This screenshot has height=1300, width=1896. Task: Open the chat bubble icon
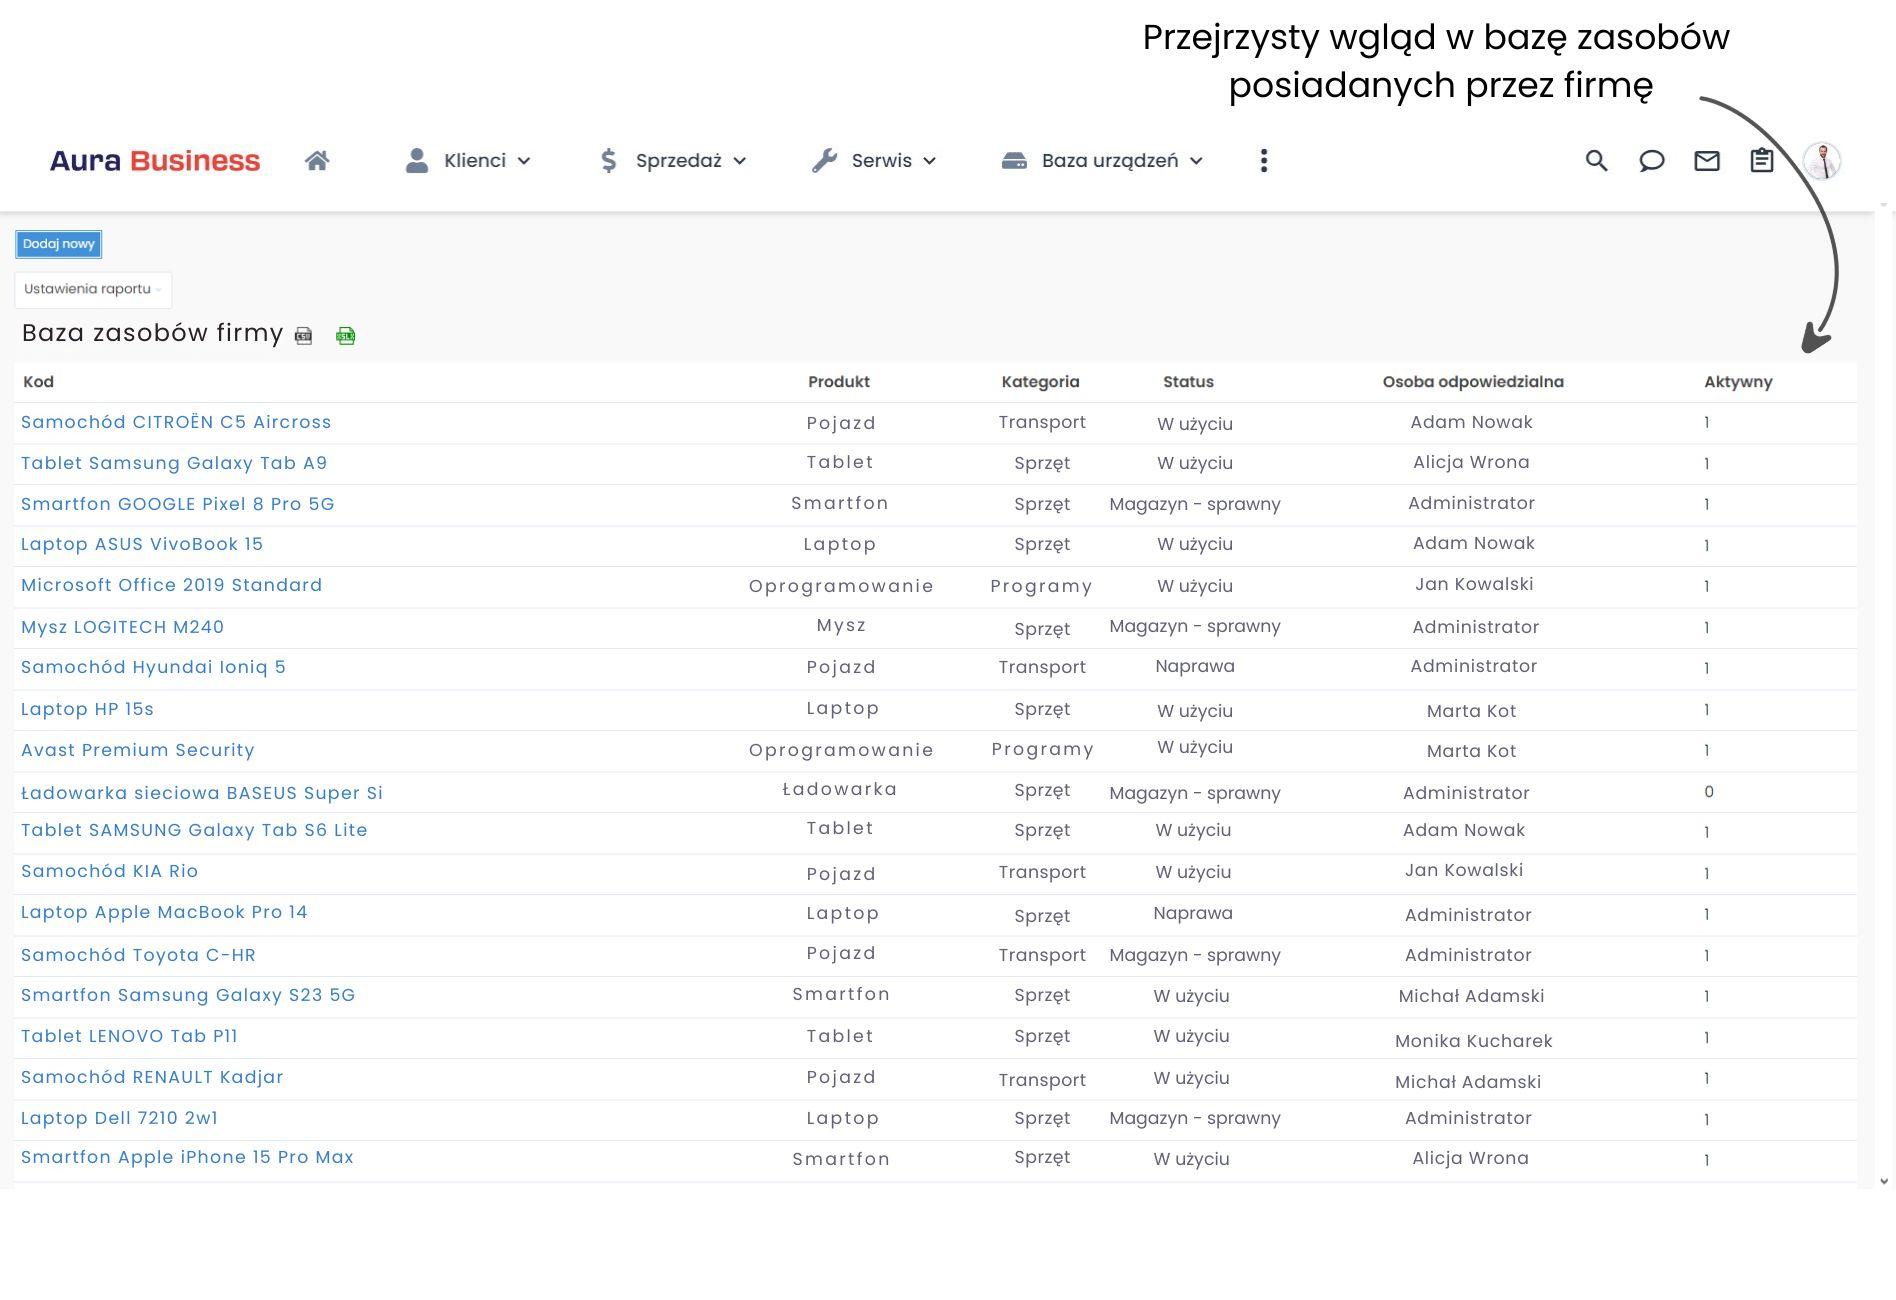1651,161
